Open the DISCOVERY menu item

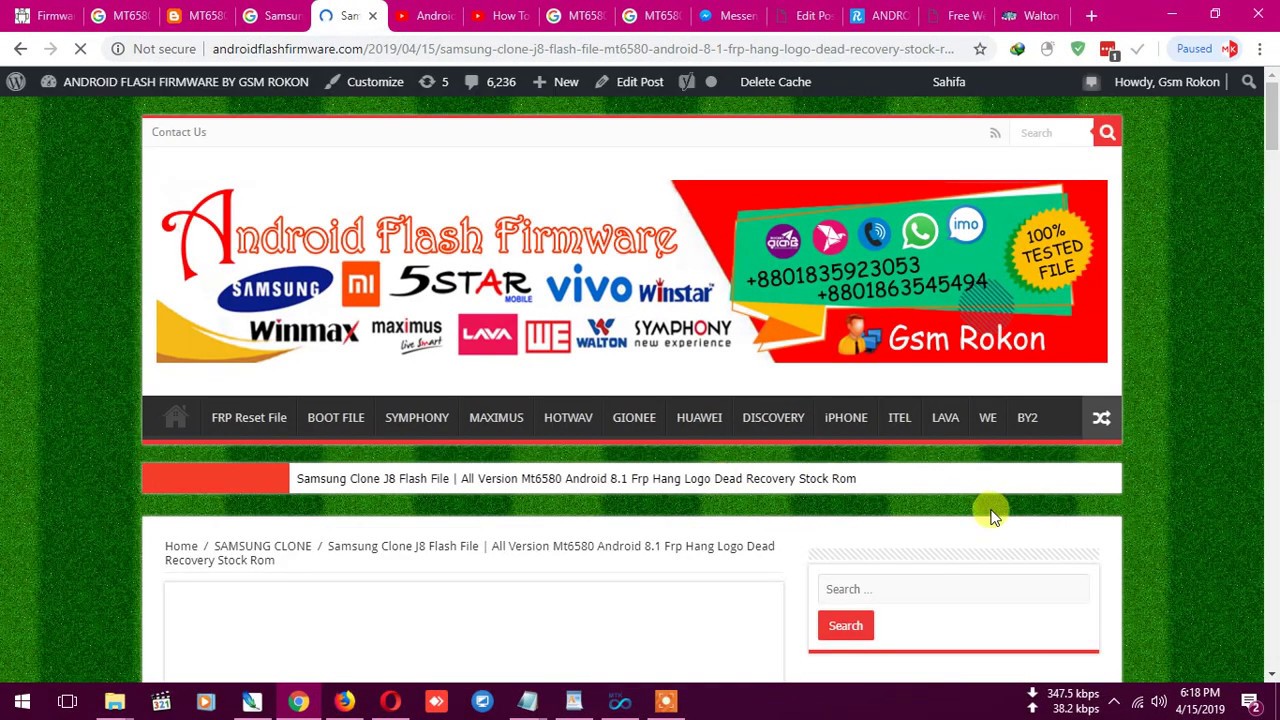click(773, 417)
